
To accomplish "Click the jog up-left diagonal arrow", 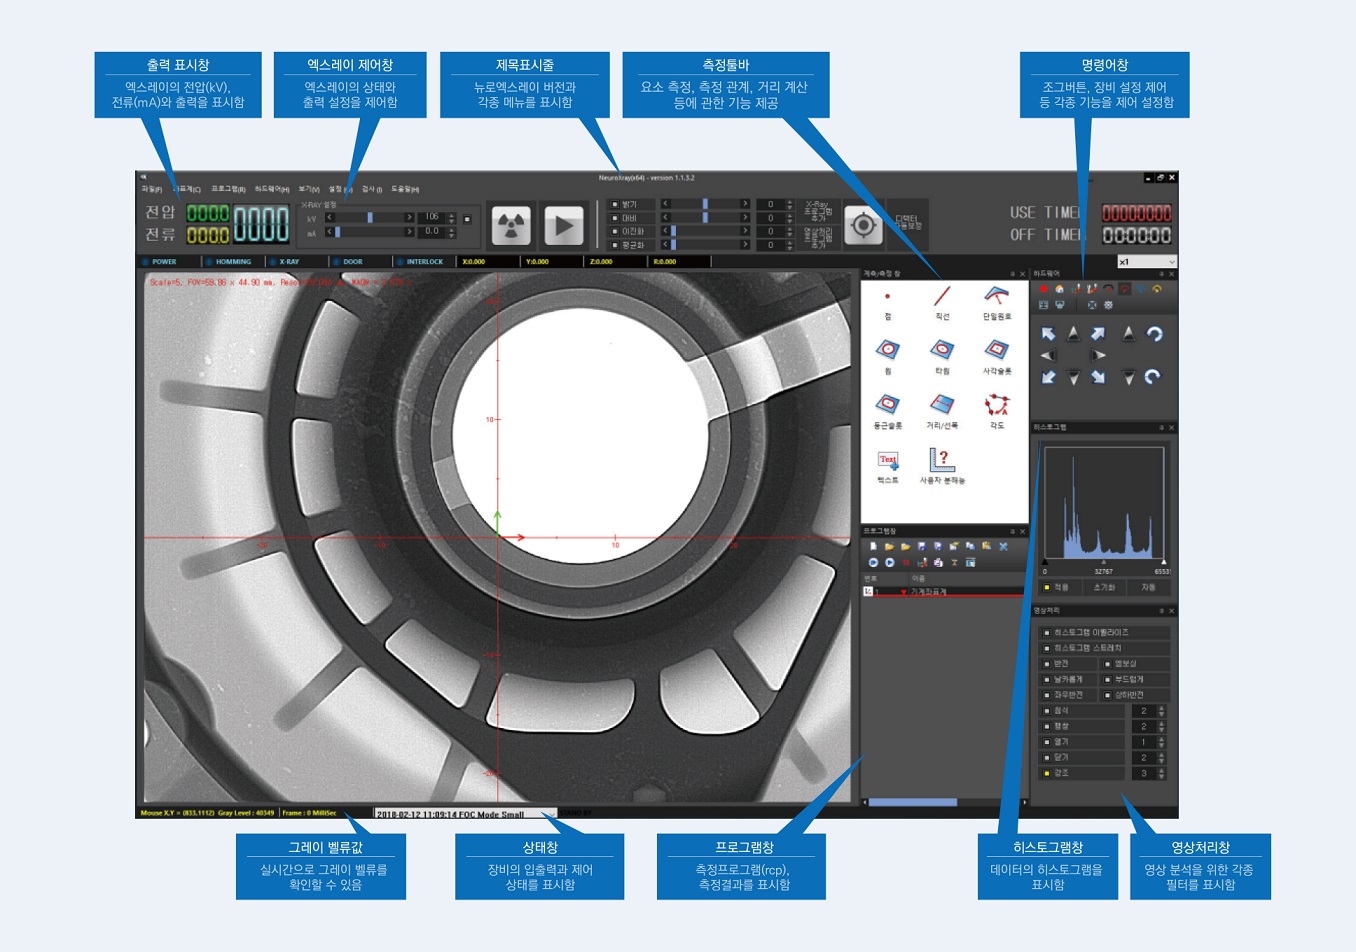I will (x=1048, y=334).
